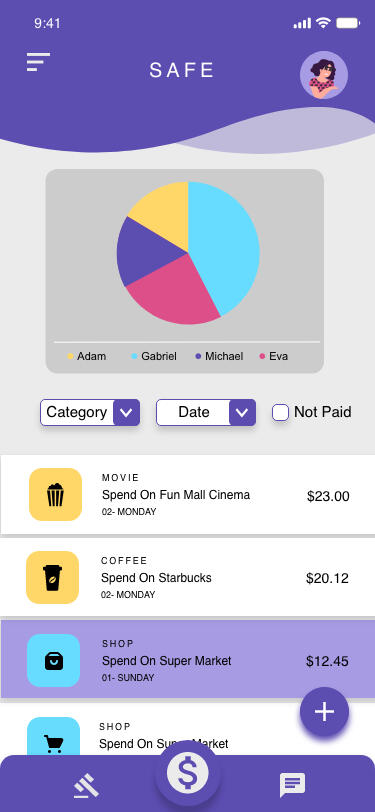Enable the Not Paid checkbox
The width and height of the screenshot is (375, 812).
[x=280, y=412]
